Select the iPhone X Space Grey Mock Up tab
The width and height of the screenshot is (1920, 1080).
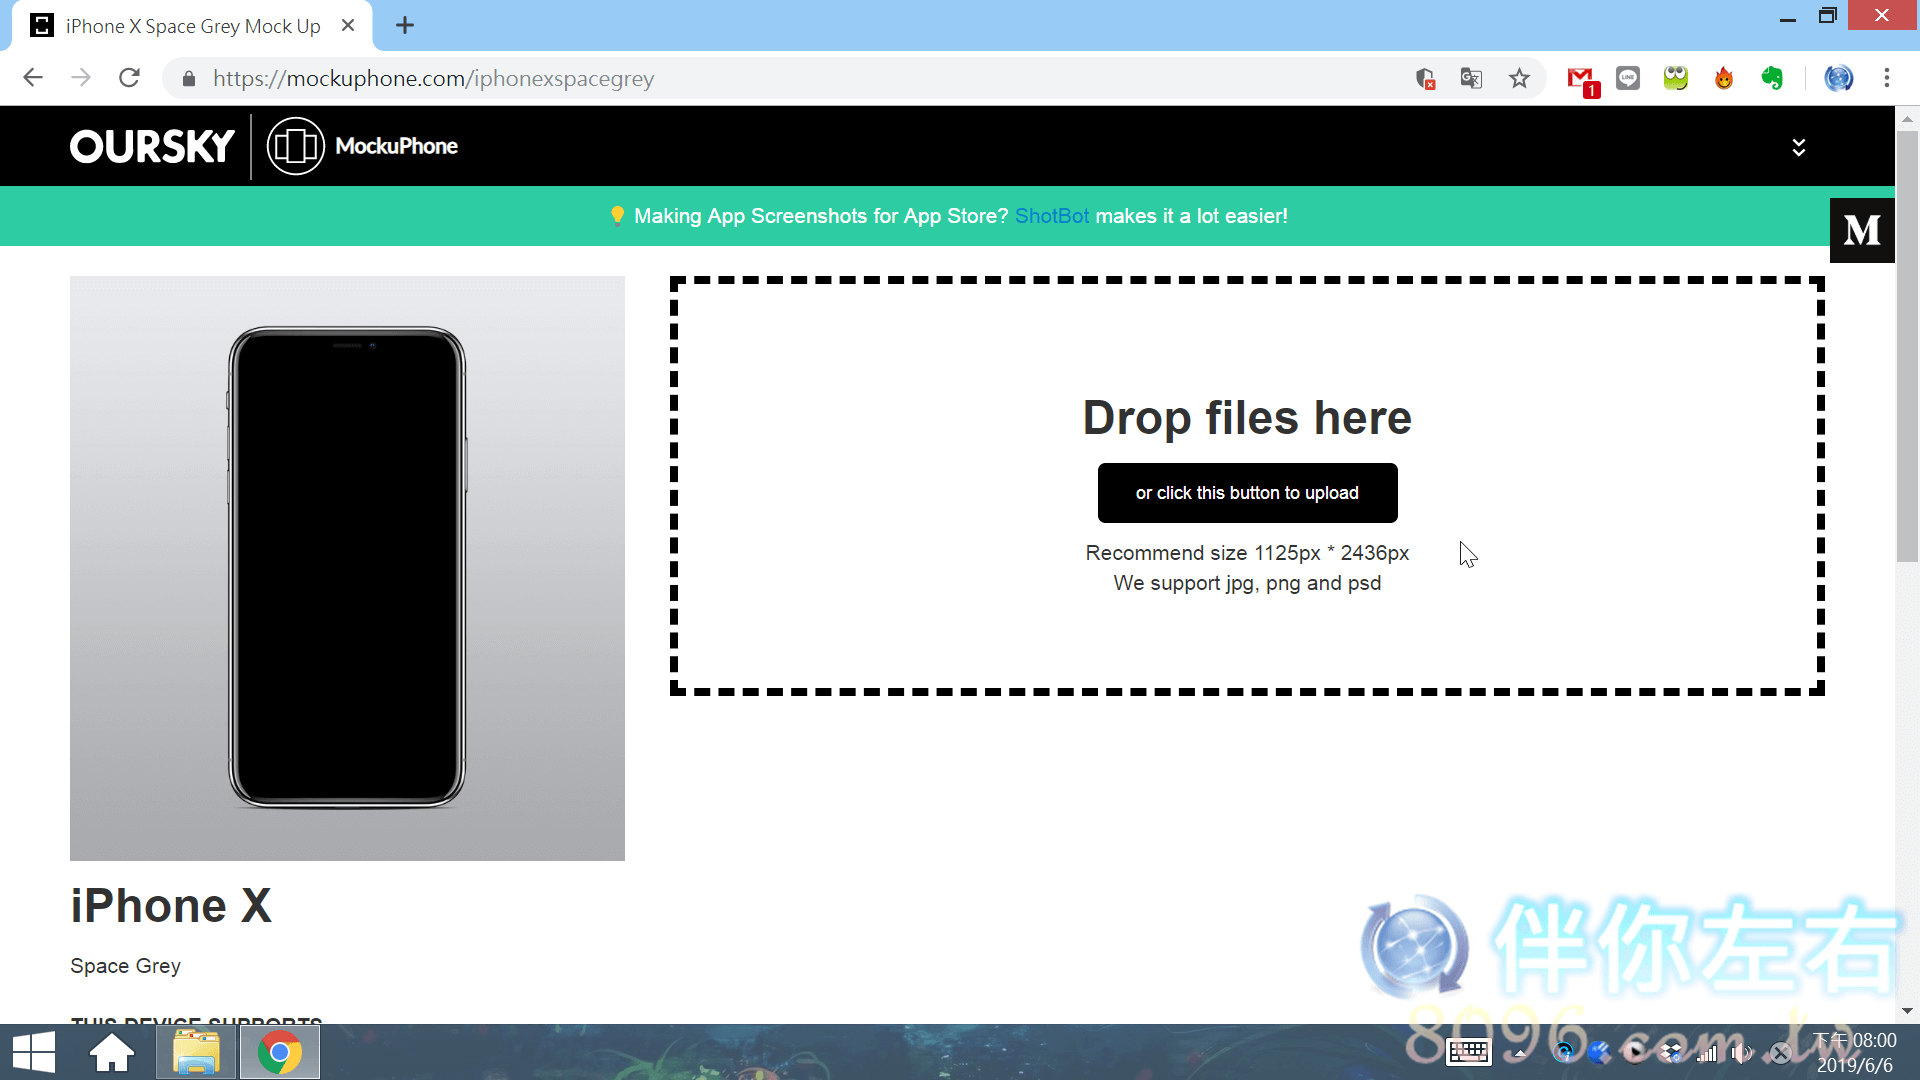192,26
